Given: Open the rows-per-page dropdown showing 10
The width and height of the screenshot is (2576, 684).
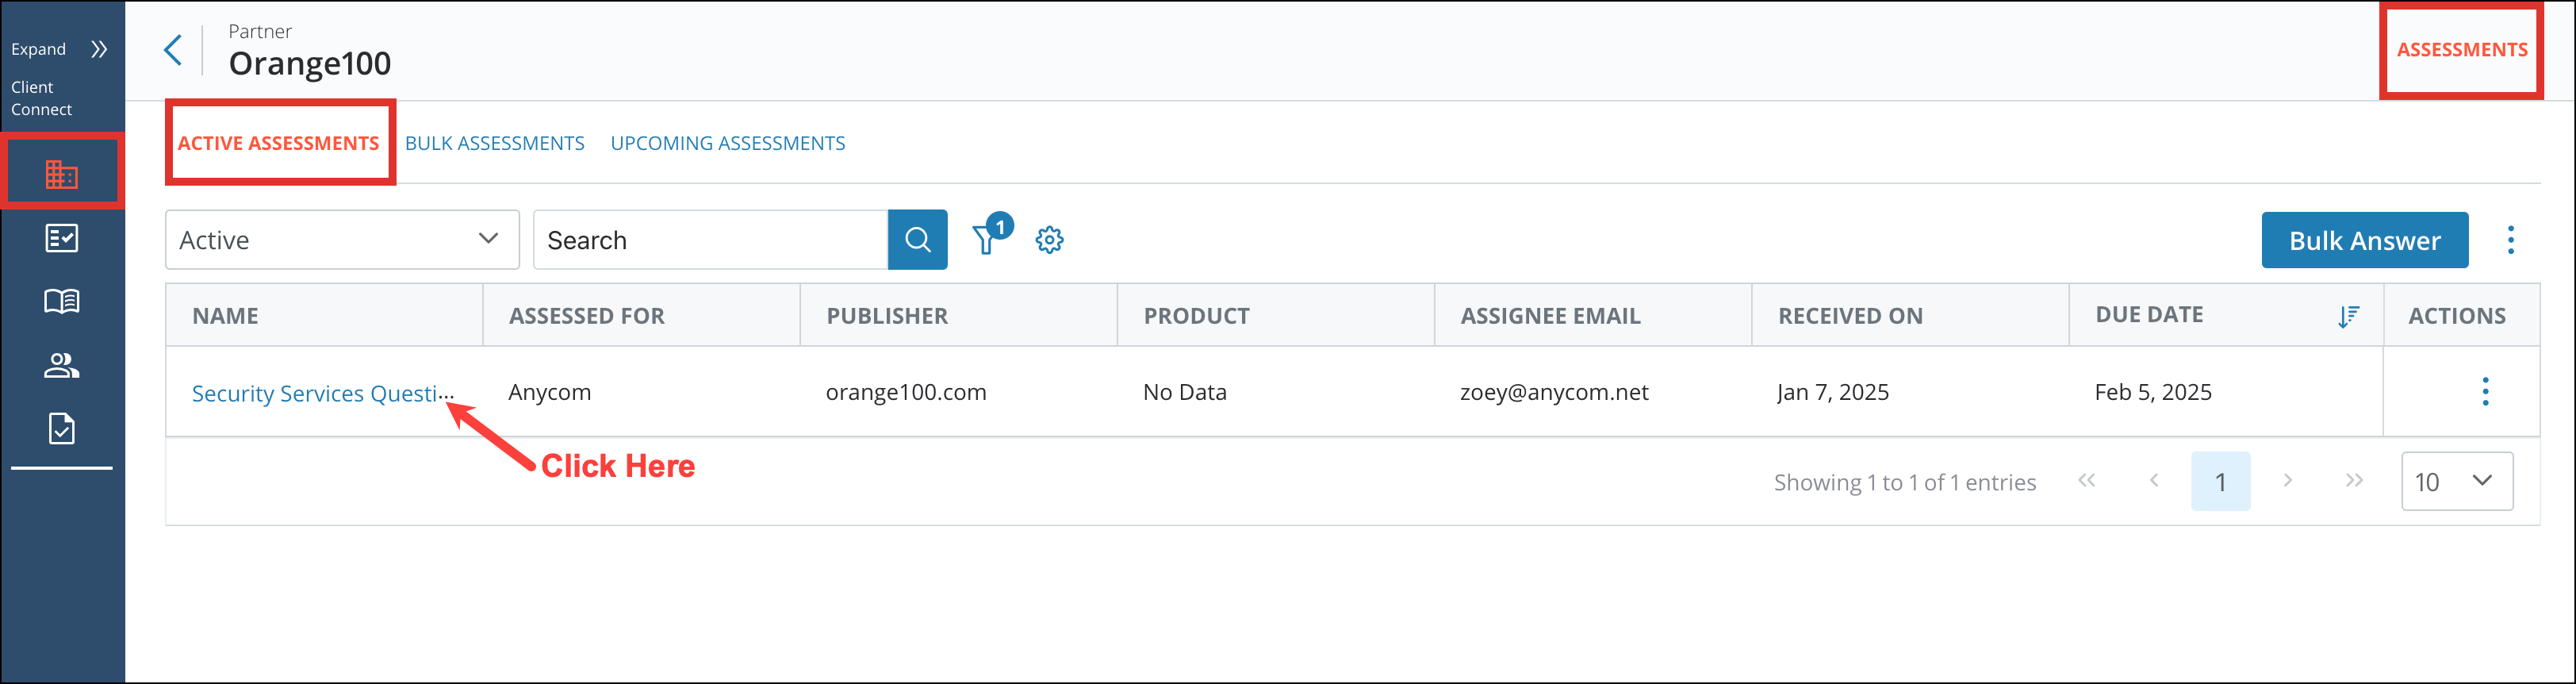Looking at the screenshot, I should point(2456,481).
